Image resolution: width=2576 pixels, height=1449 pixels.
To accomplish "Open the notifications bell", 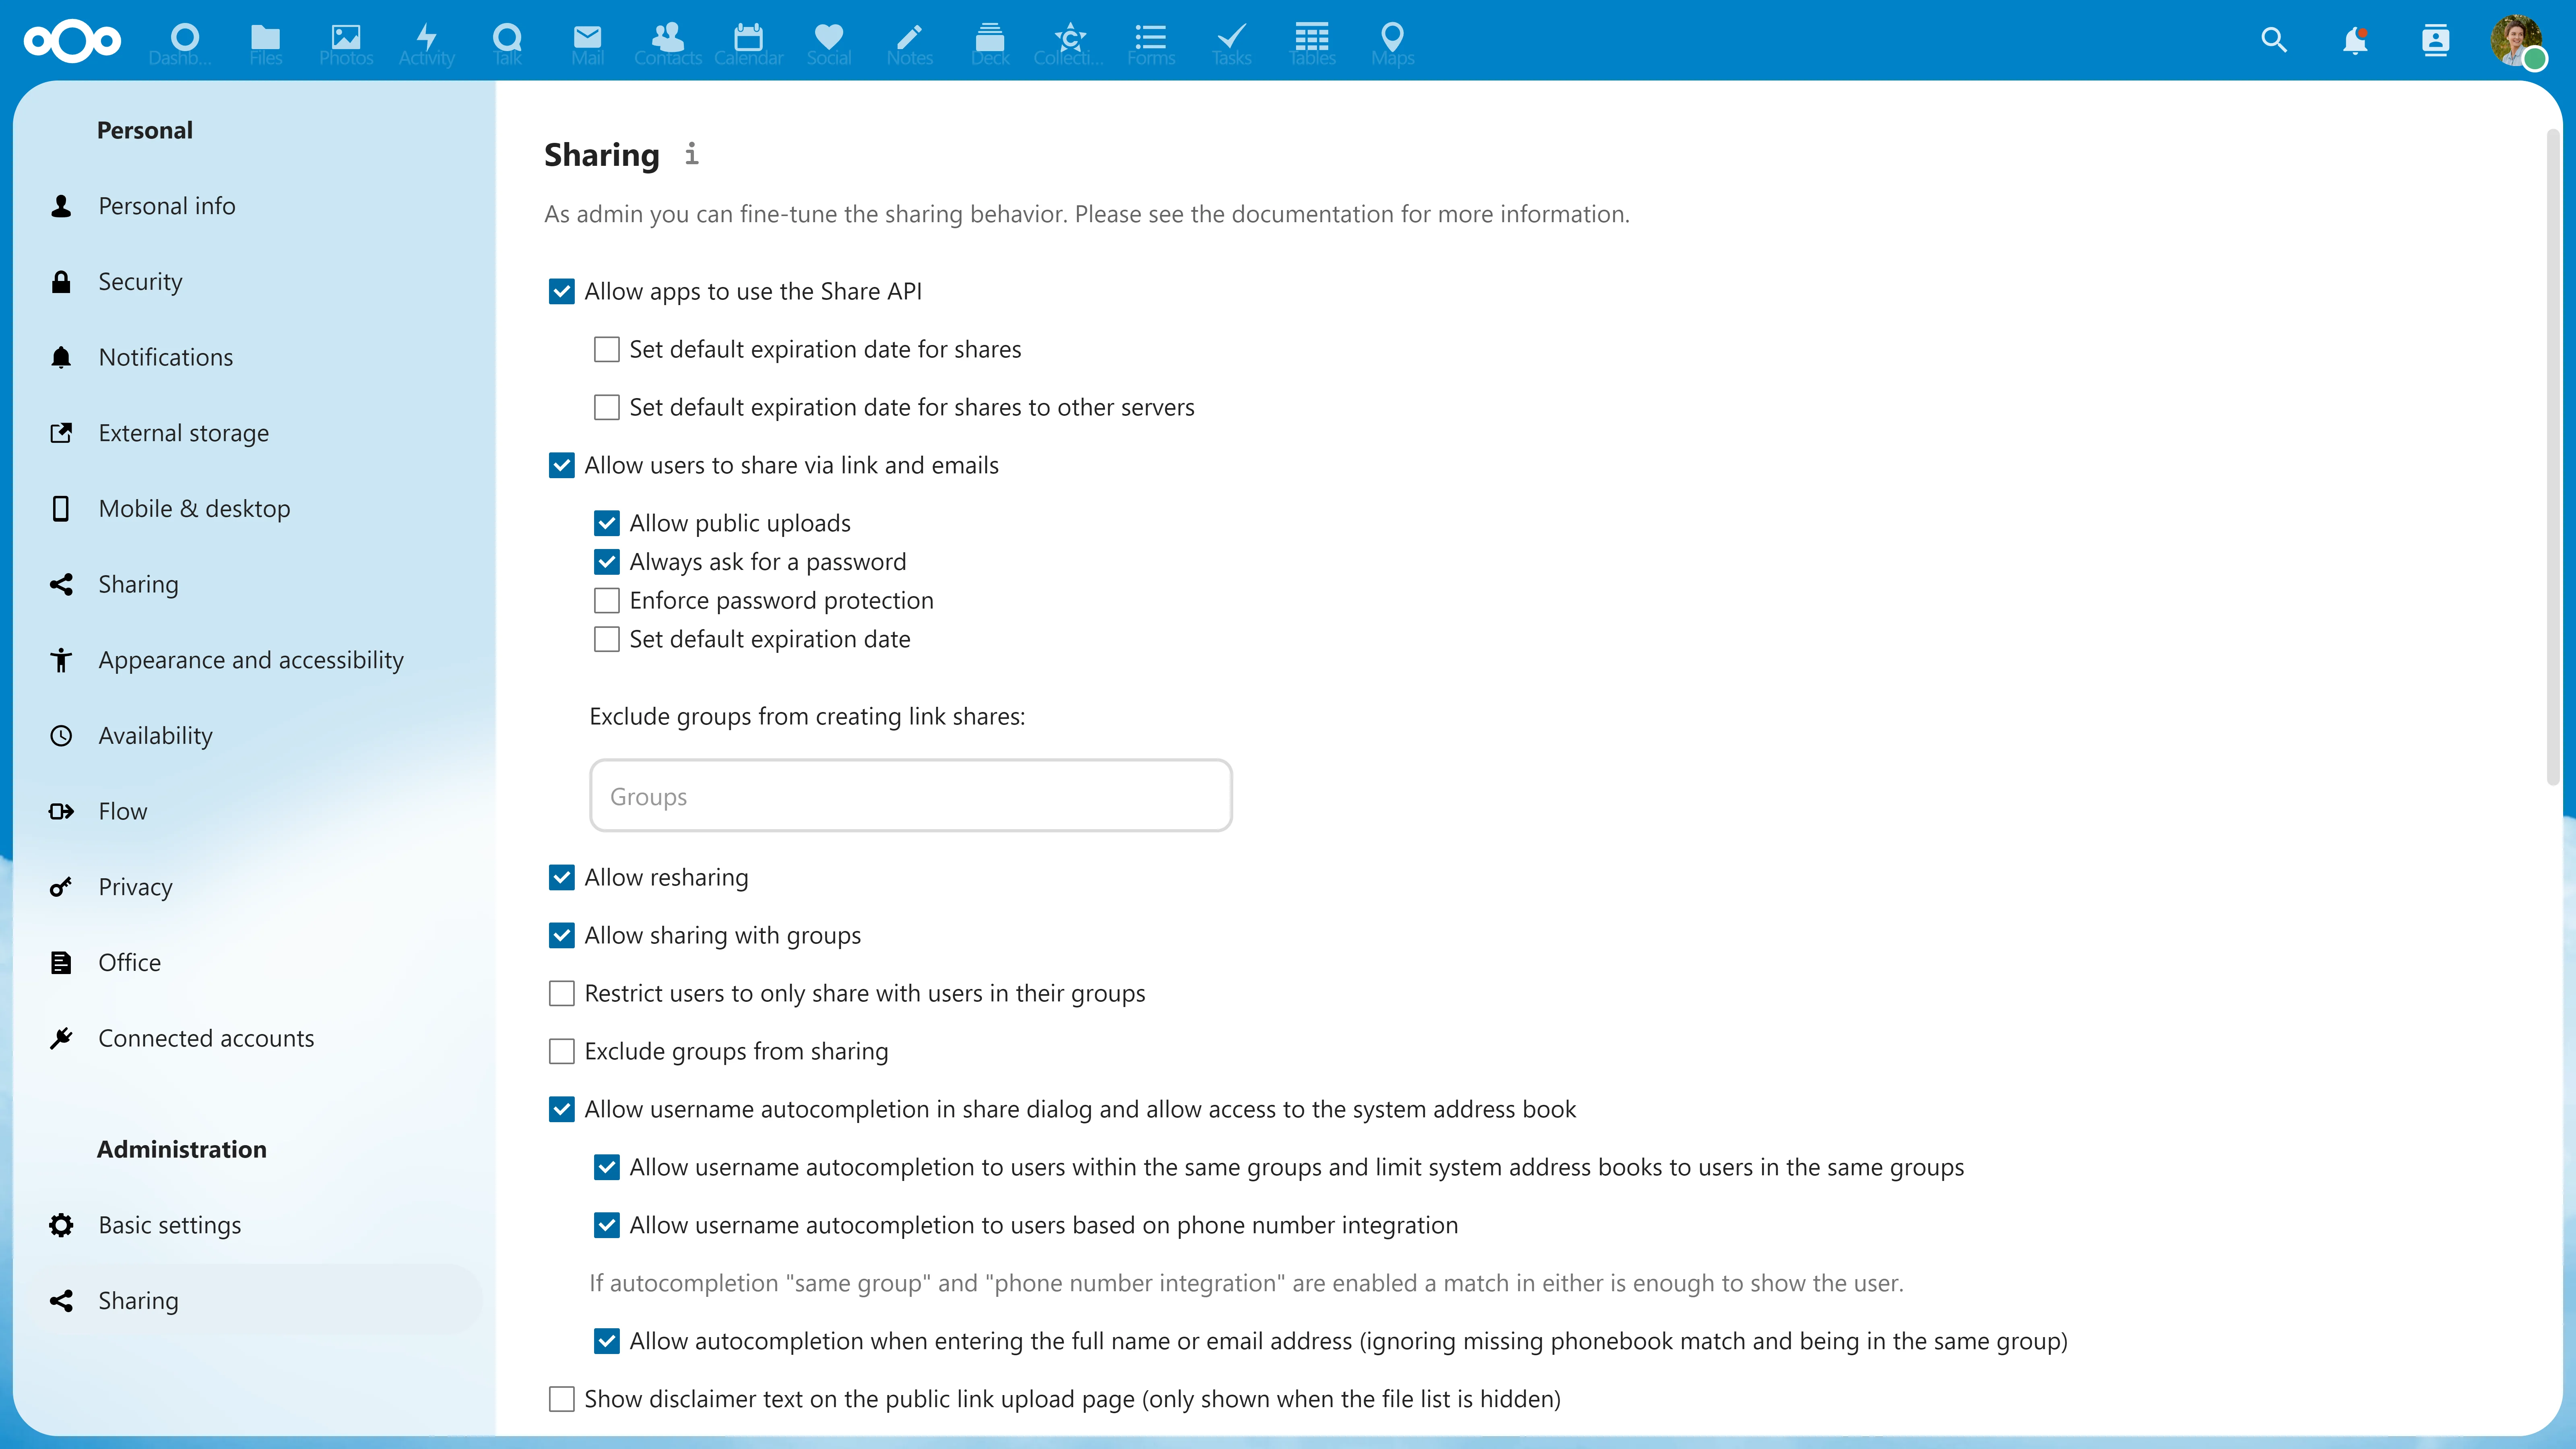I will tap(2356, 40).
